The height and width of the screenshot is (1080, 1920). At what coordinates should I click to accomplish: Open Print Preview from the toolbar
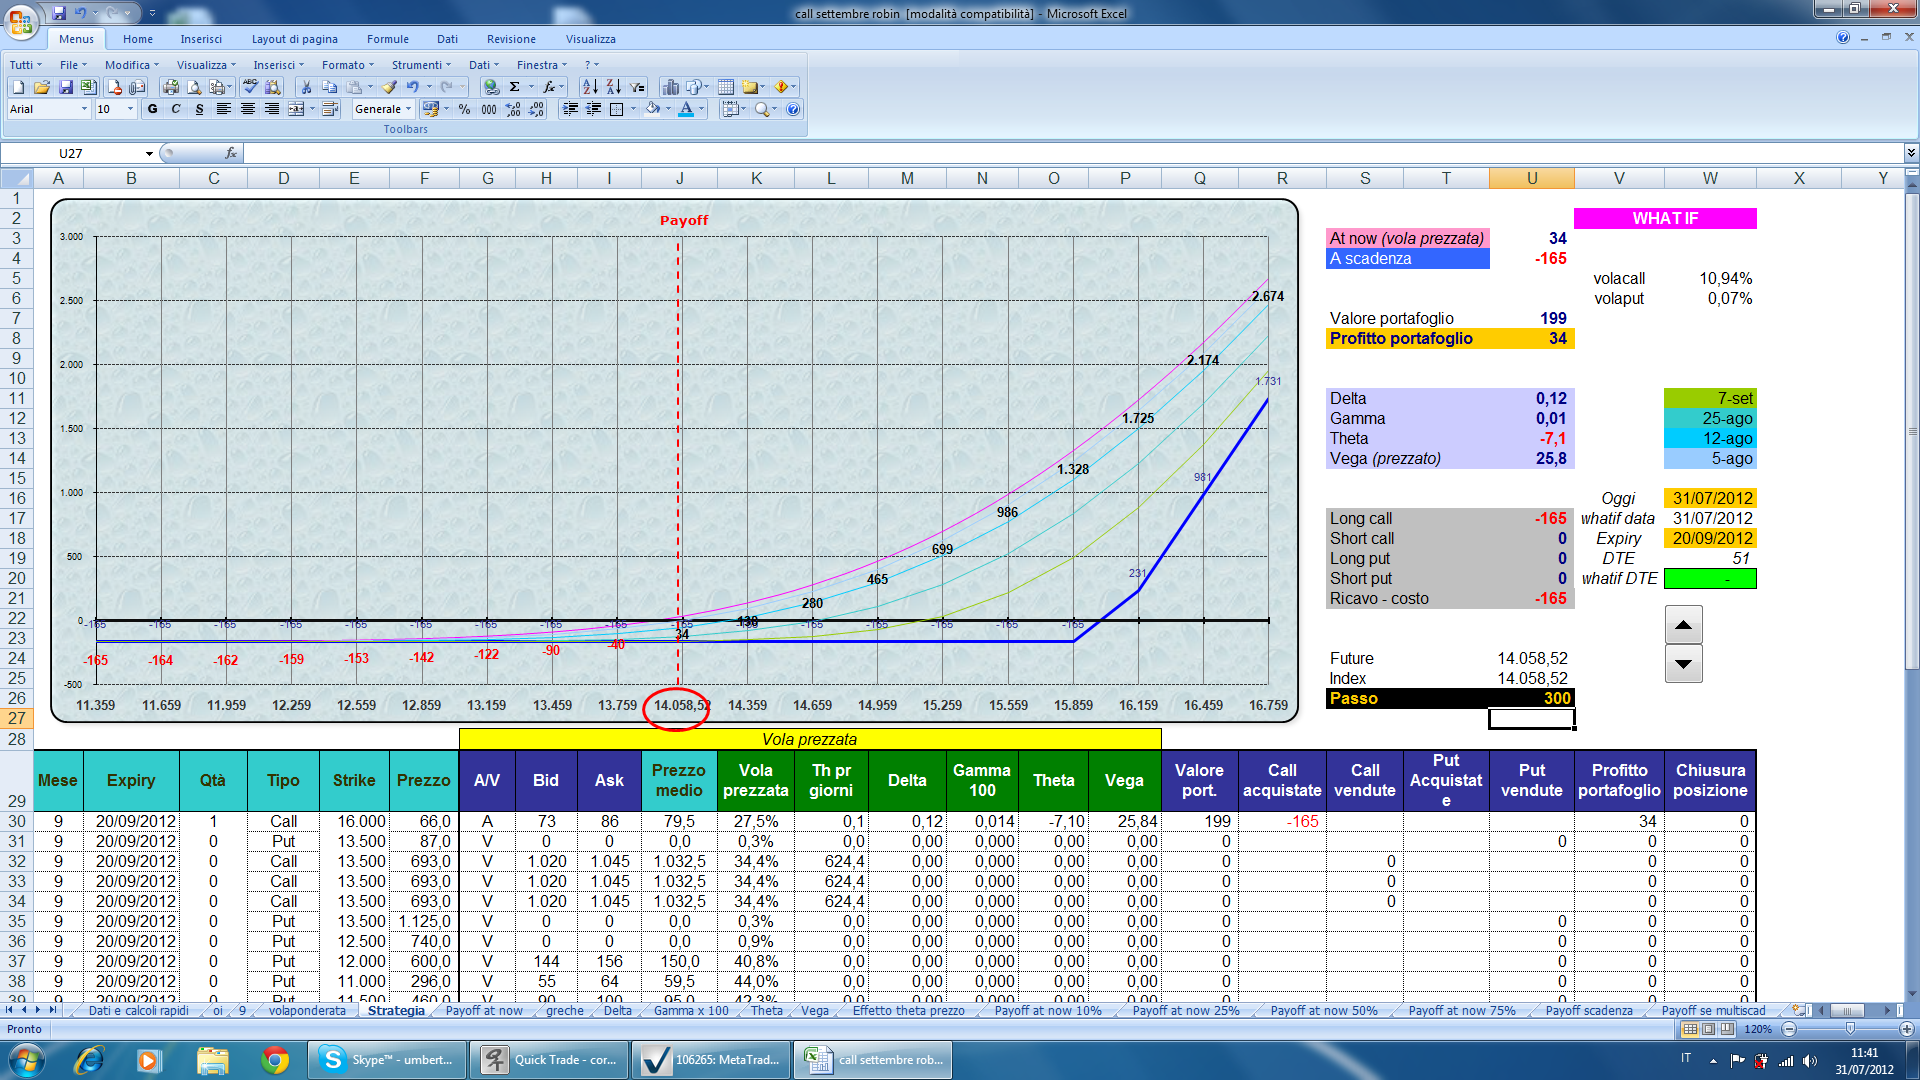tap(194, 88)
